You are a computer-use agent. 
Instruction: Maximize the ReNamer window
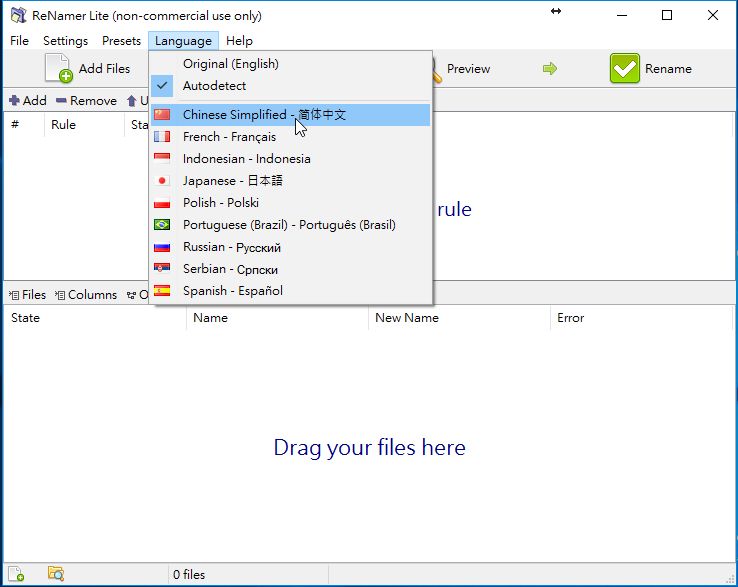tap(666, 16)
